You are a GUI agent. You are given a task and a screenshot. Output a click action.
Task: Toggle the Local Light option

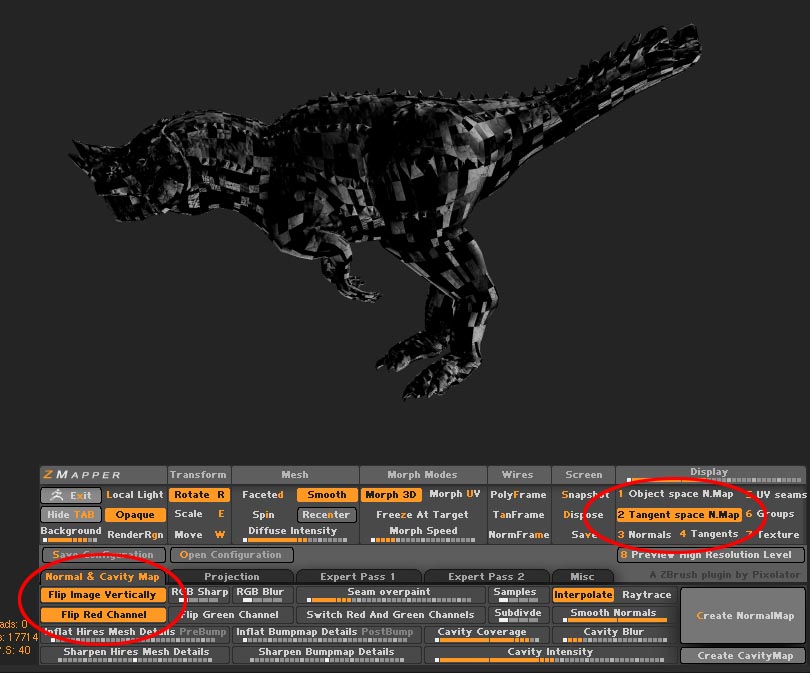[135, 495]
